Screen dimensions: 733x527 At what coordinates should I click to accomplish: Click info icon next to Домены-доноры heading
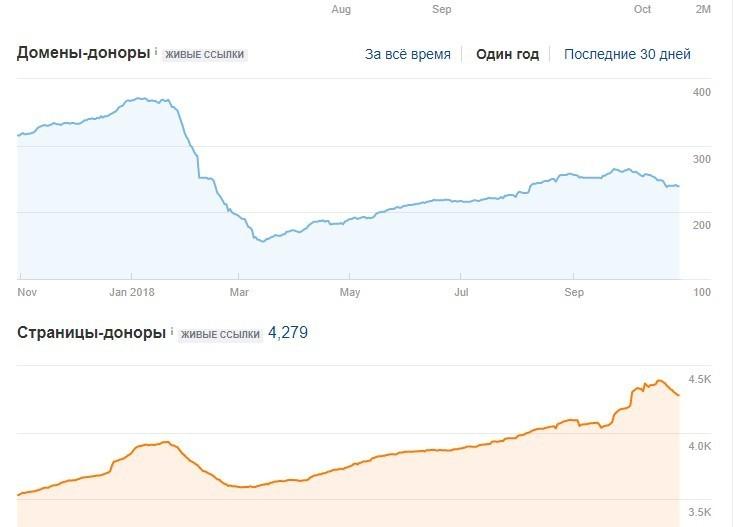[156, 49]
